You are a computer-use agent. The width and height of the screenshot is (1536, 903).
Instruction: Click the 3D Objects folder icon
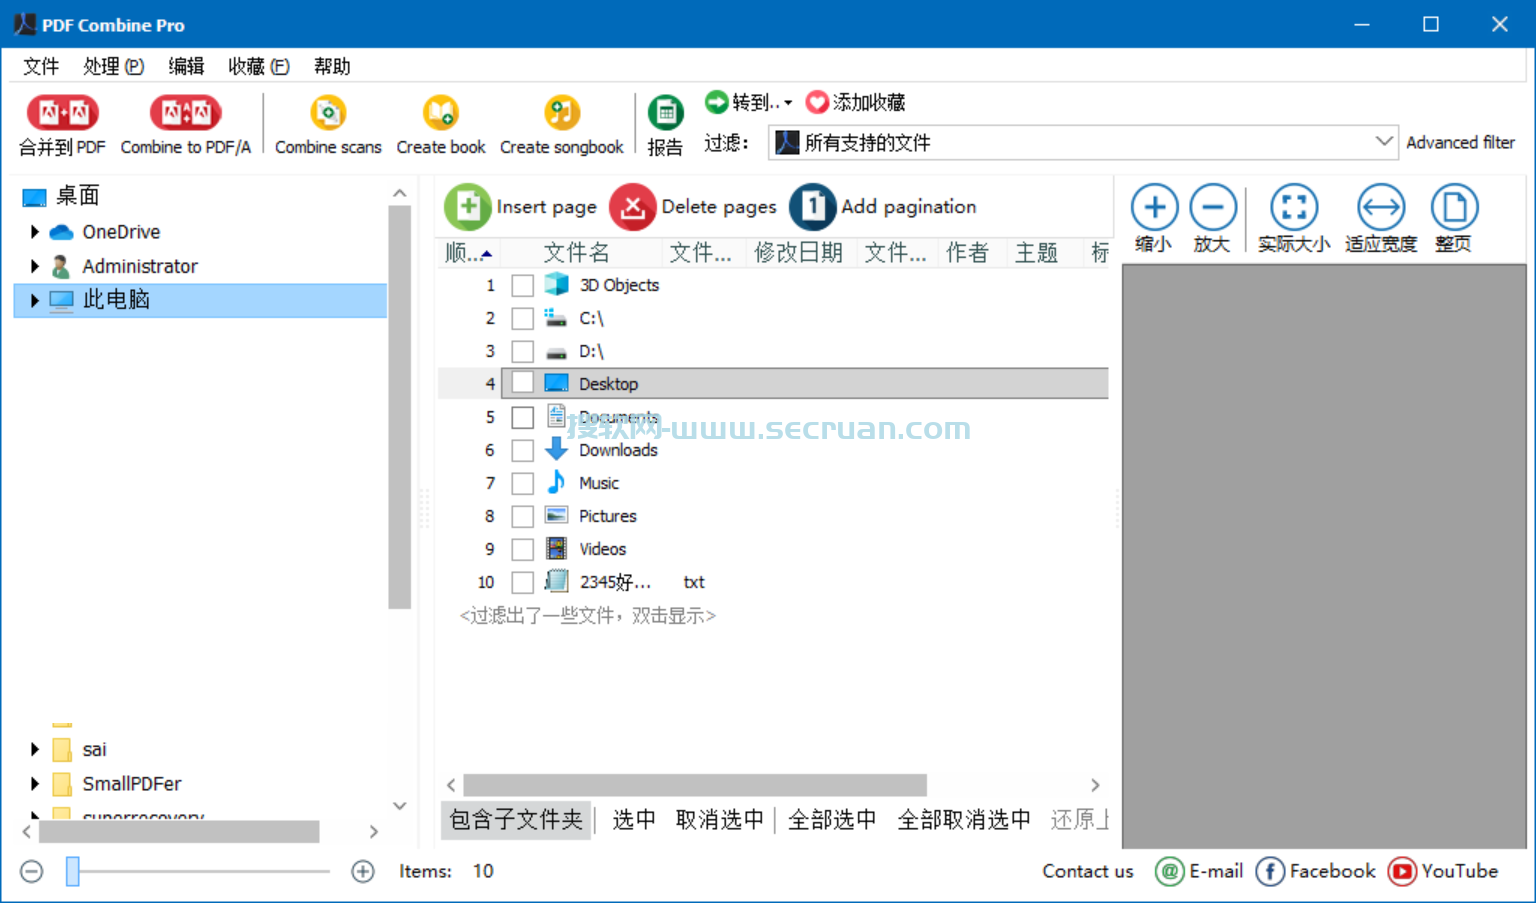557,285
